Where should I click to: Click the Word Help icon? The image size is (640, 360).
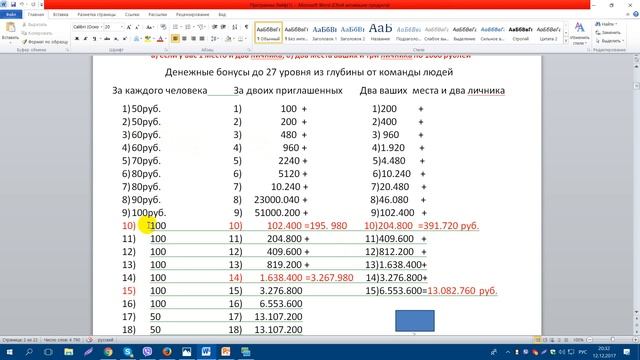click(x=636, y=14)
